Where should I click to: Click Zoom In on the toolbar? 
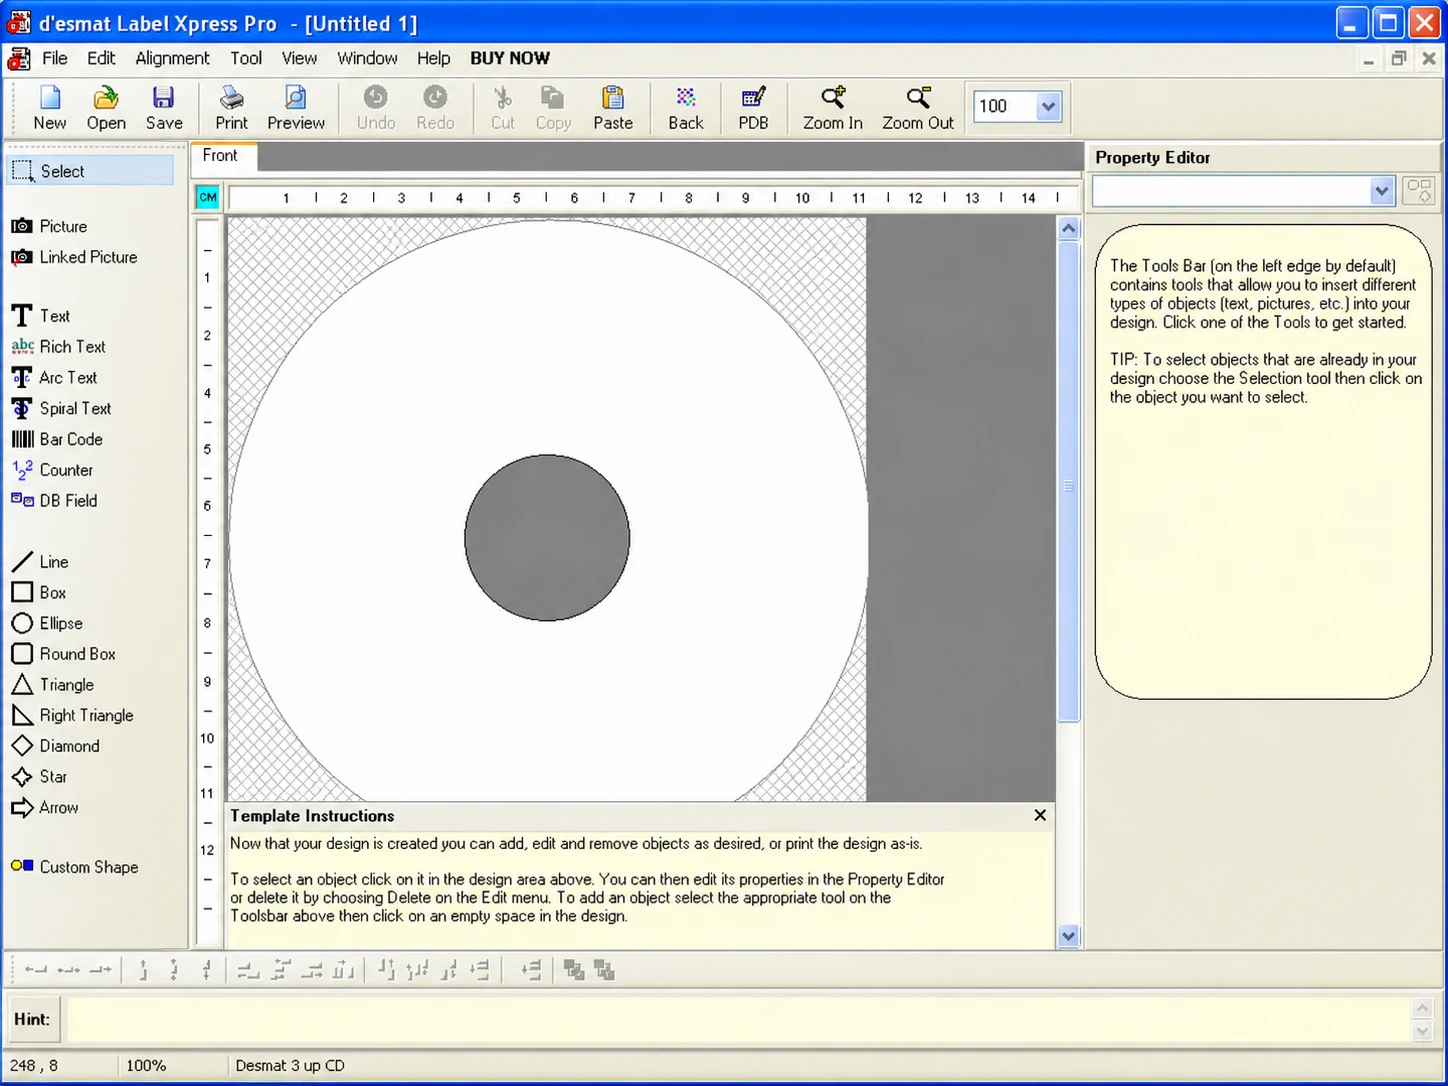833,108
